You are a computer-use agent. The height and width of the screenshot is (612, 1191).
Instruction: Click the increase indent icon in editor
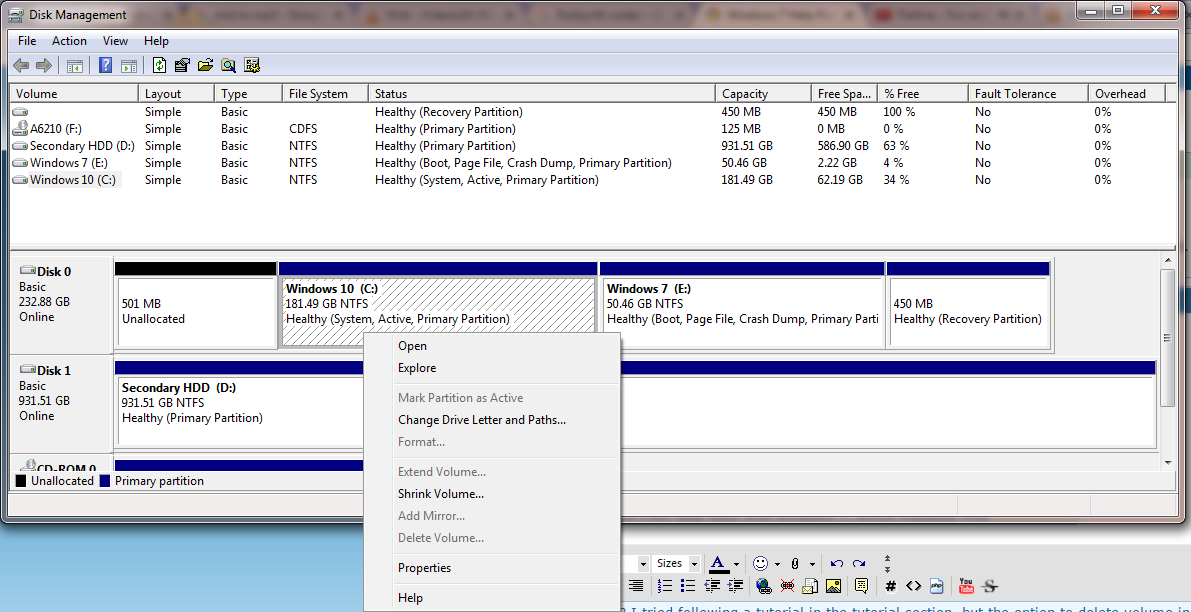pyautogui.click(x=735, y=585)
